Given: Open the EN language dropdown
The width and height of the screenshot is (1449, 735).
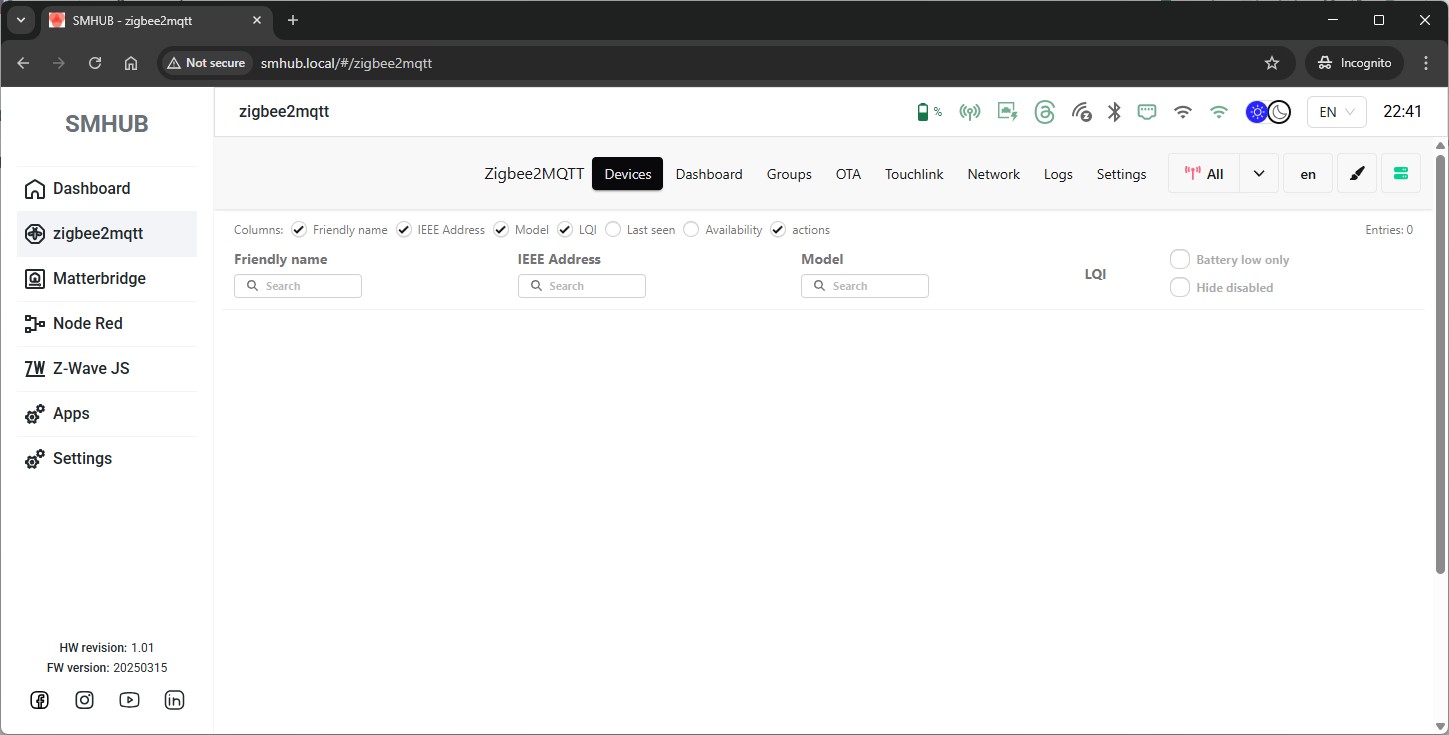Looking at the screenshot, I should 1336,112.
